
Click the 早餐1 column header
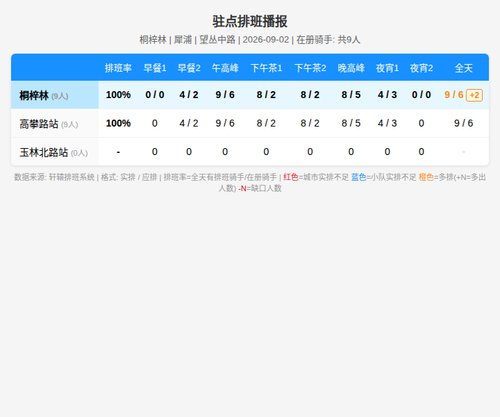click(x=155, y=68)
